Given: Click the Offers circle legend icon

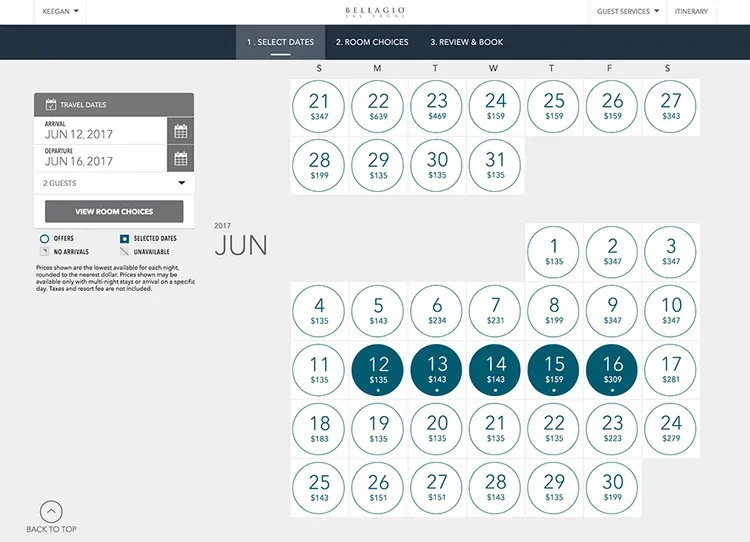Looking at the screenshot, I should pyautogui.click(x=44, y=238).
